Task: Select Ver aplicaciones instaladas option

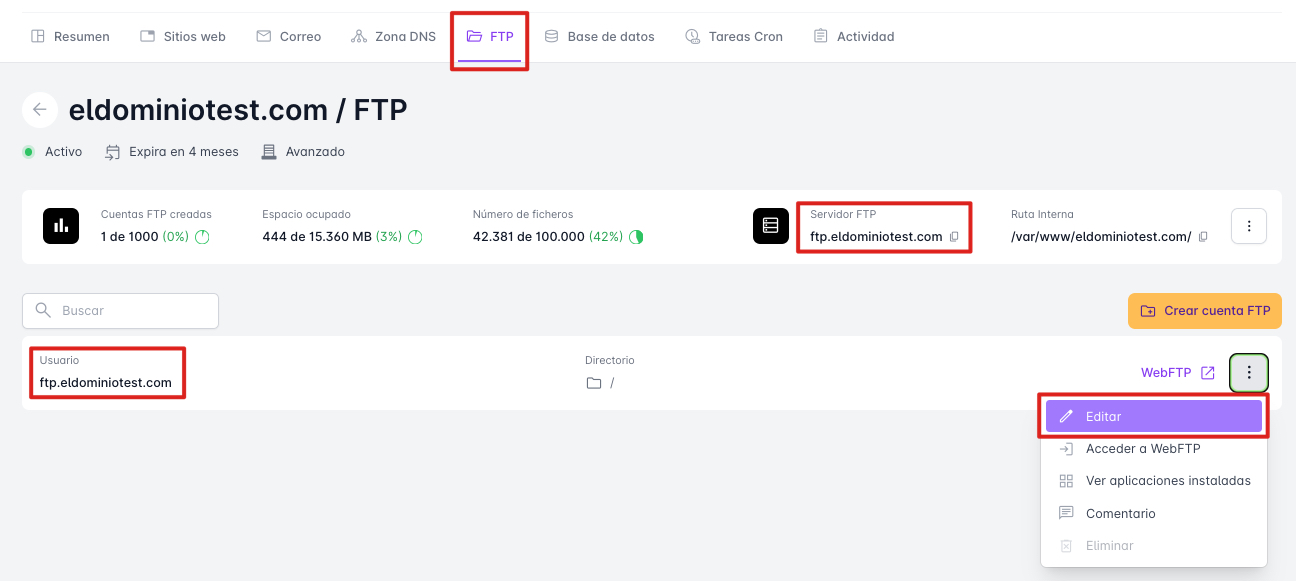Action: click(1167, 481)
